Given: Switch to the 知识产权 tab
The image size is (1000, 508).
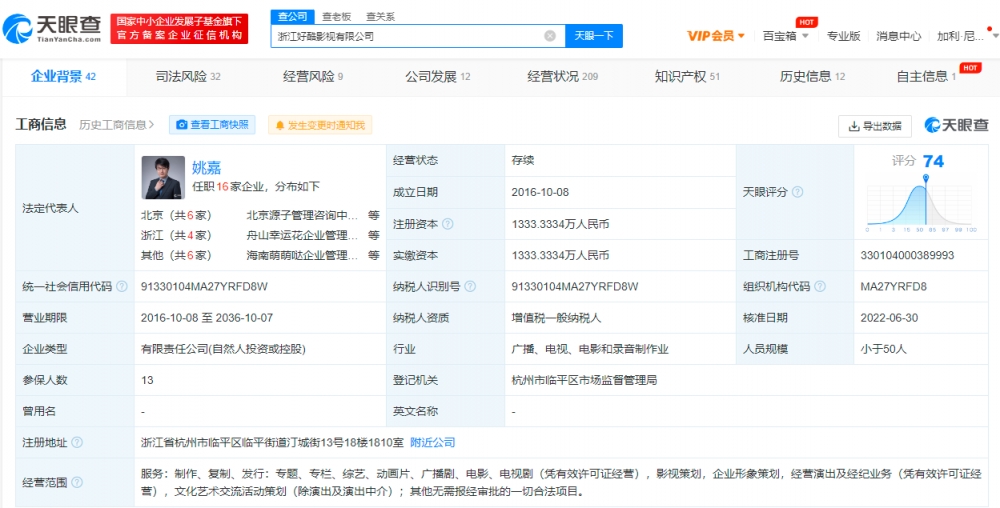Looking at the screenshot, I should (x=687, y=77).
